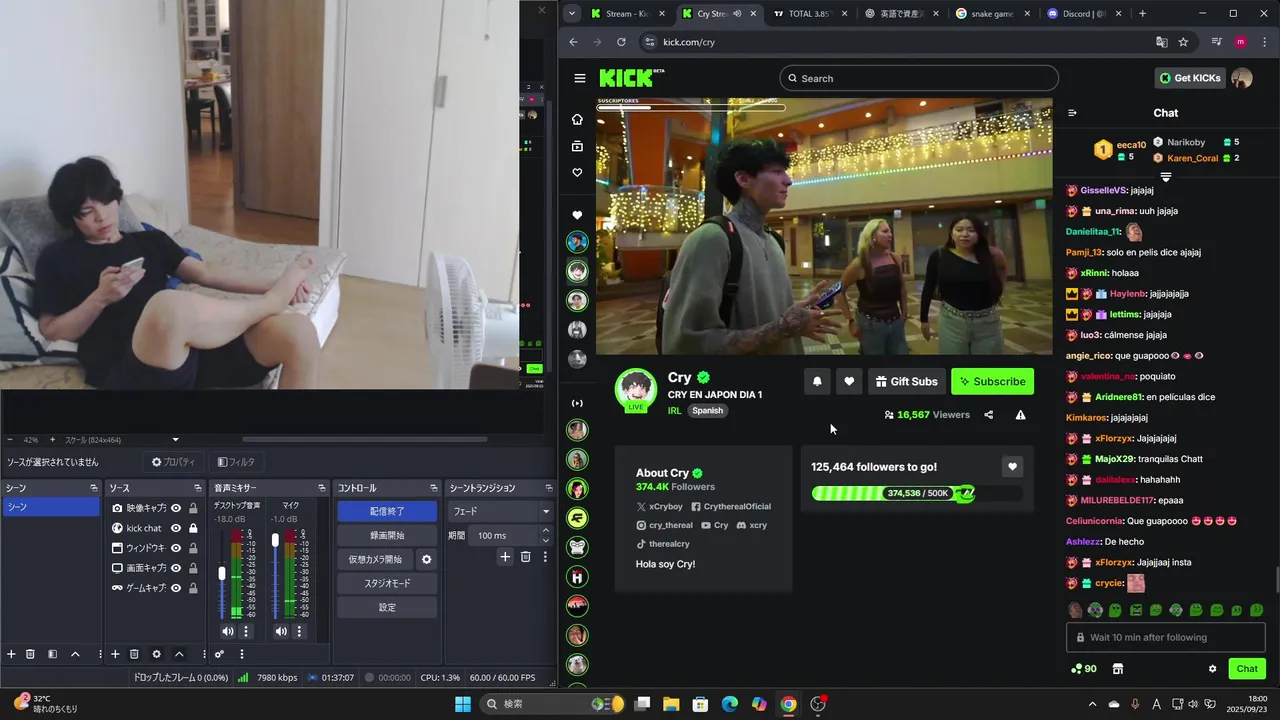The height and width of the screenshot is (720, 1280).
Task: Toggle visibility of ゲームキャプチャ source
Action: pos(176,588)
